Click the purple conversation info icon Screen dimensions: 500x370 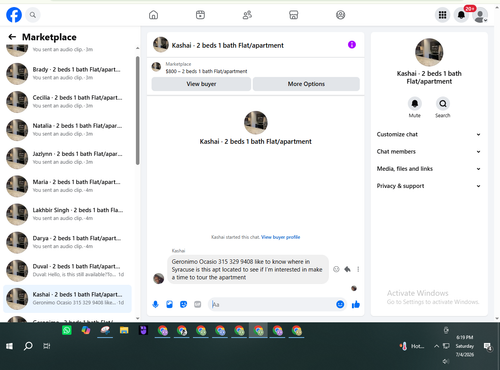352,45
